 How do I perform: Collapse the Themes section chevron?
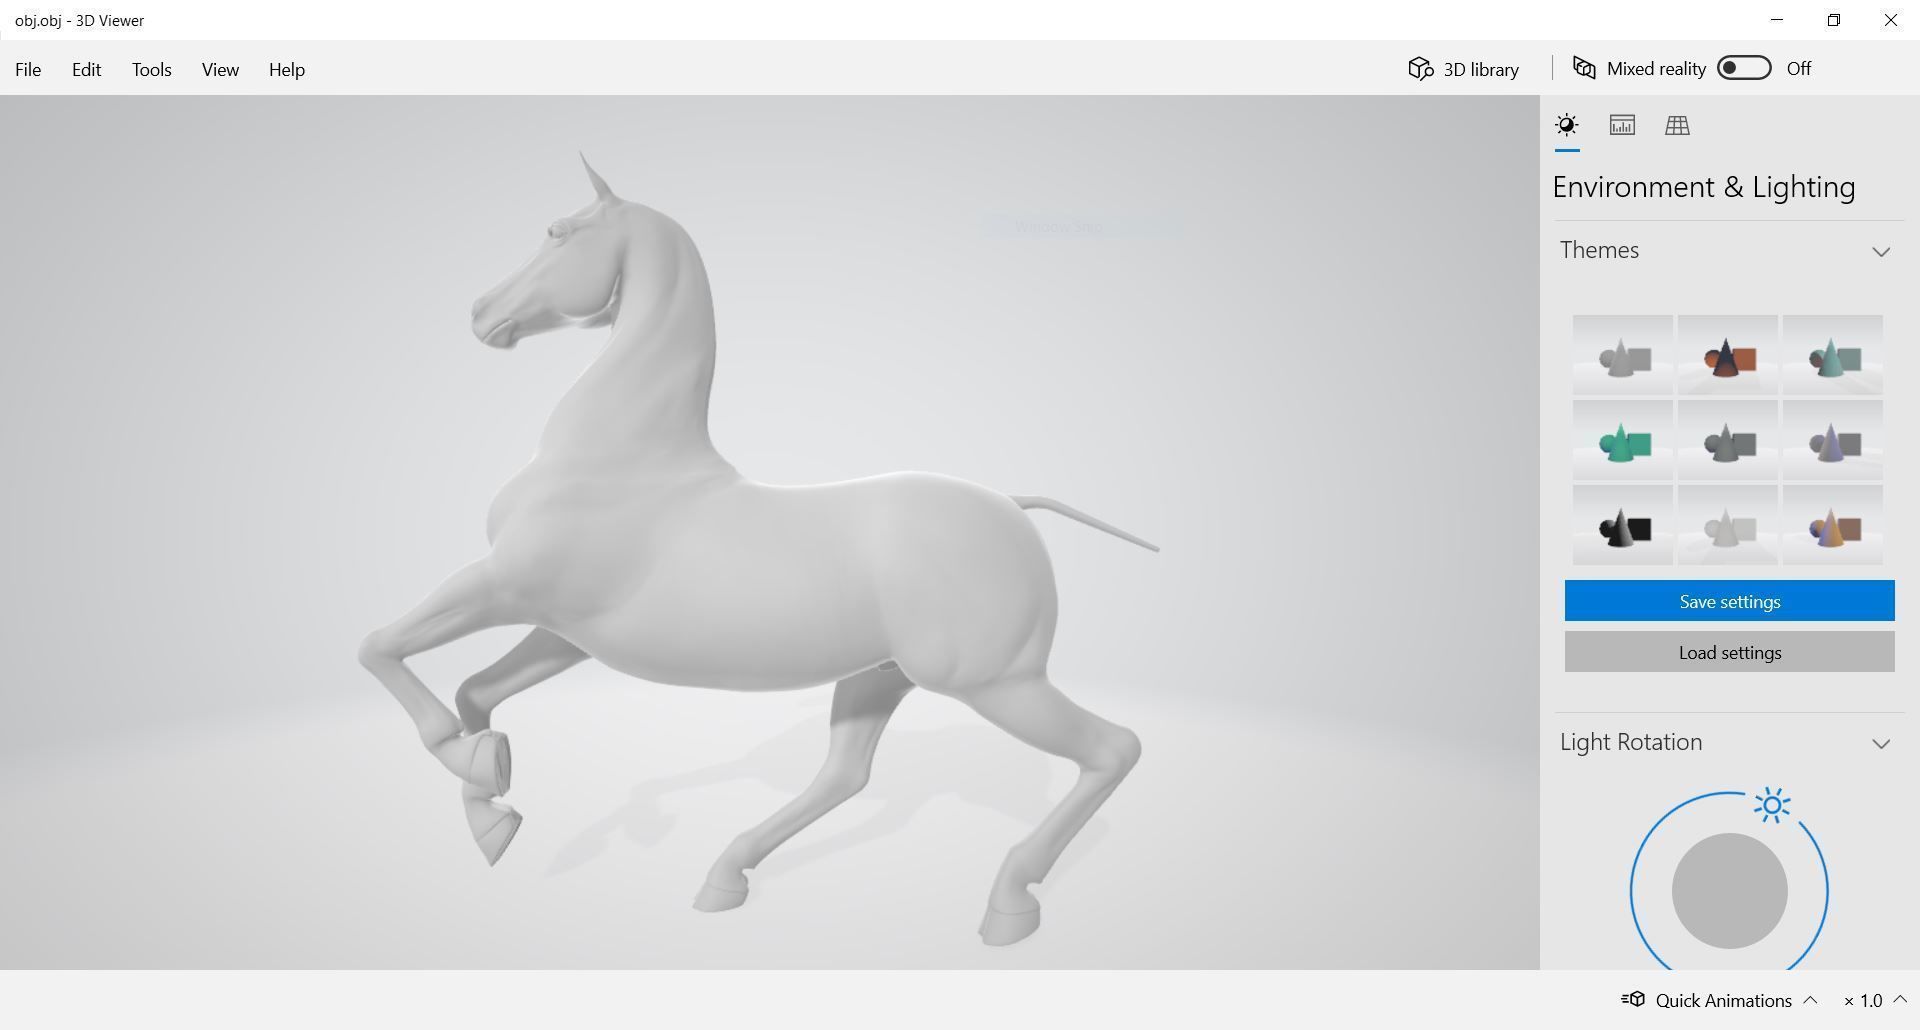1881,251
